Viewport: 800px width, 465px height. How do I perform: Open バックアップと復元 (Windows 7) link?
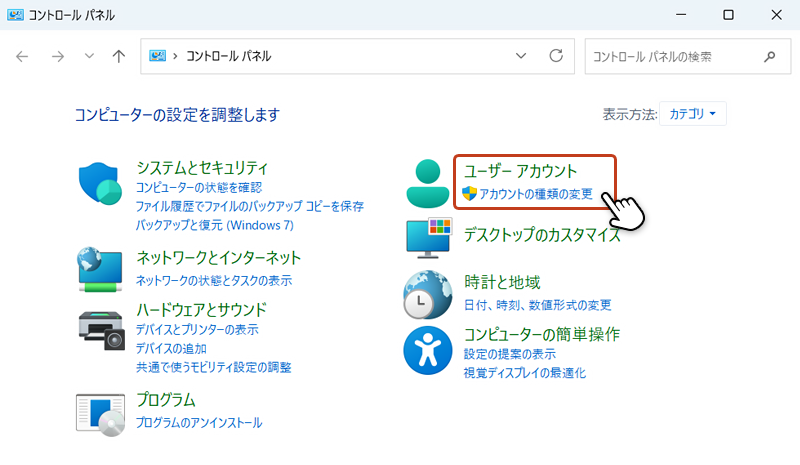point(214,225)
